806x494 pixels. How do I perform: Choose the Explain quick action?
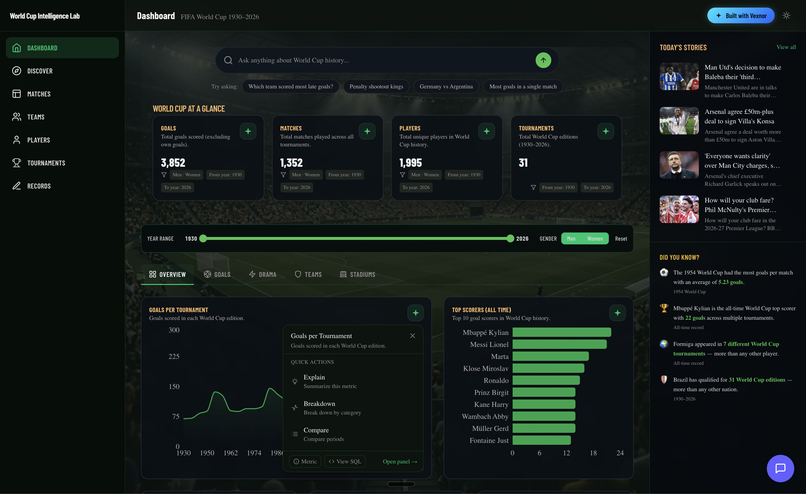pyautogui.click(x=354, y=381)
